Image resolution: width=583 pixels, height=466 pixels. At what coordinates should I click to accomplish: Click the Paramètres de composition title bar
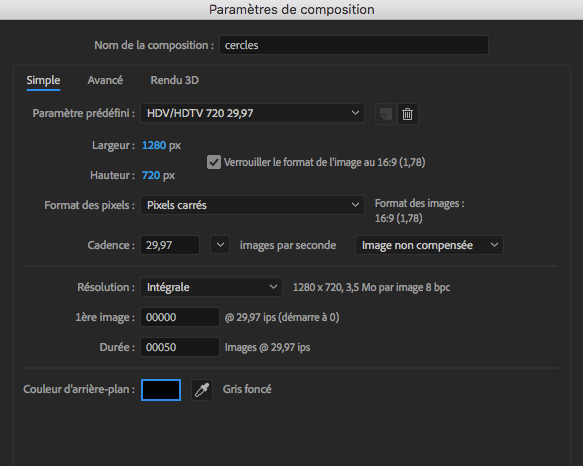292,10
